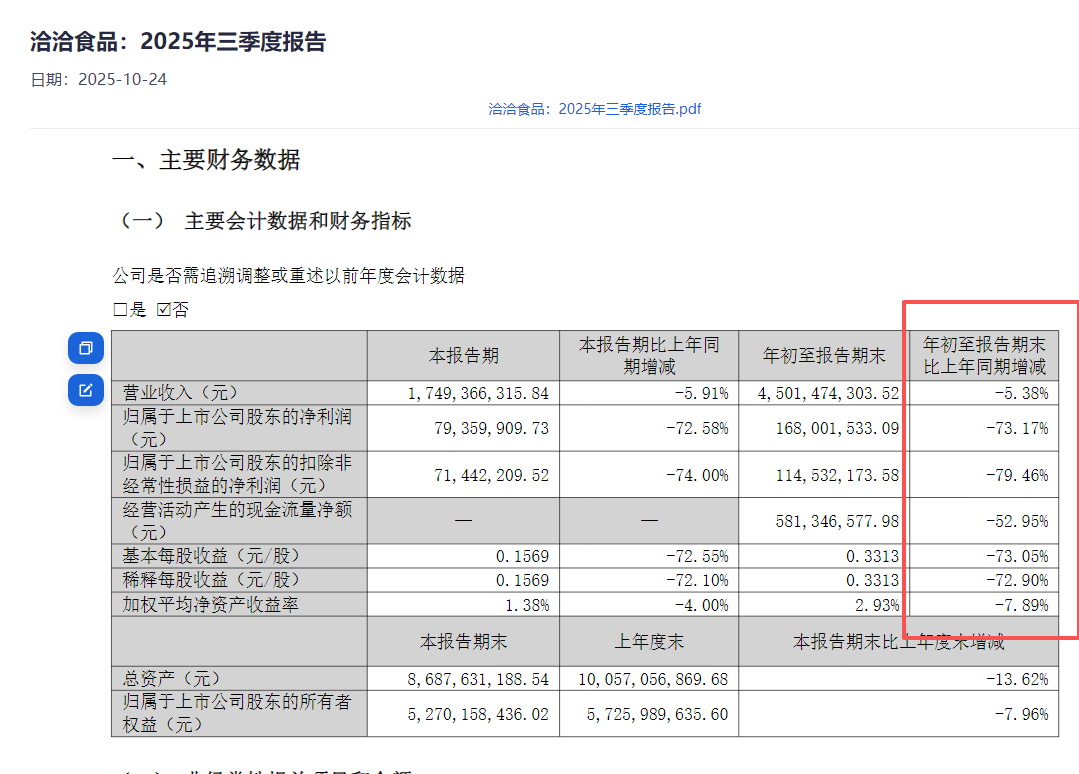This screenshot has width=1079, height=774.
Task: Click the subheading 主要会计数据和财务指标
Action: [298, 221]
